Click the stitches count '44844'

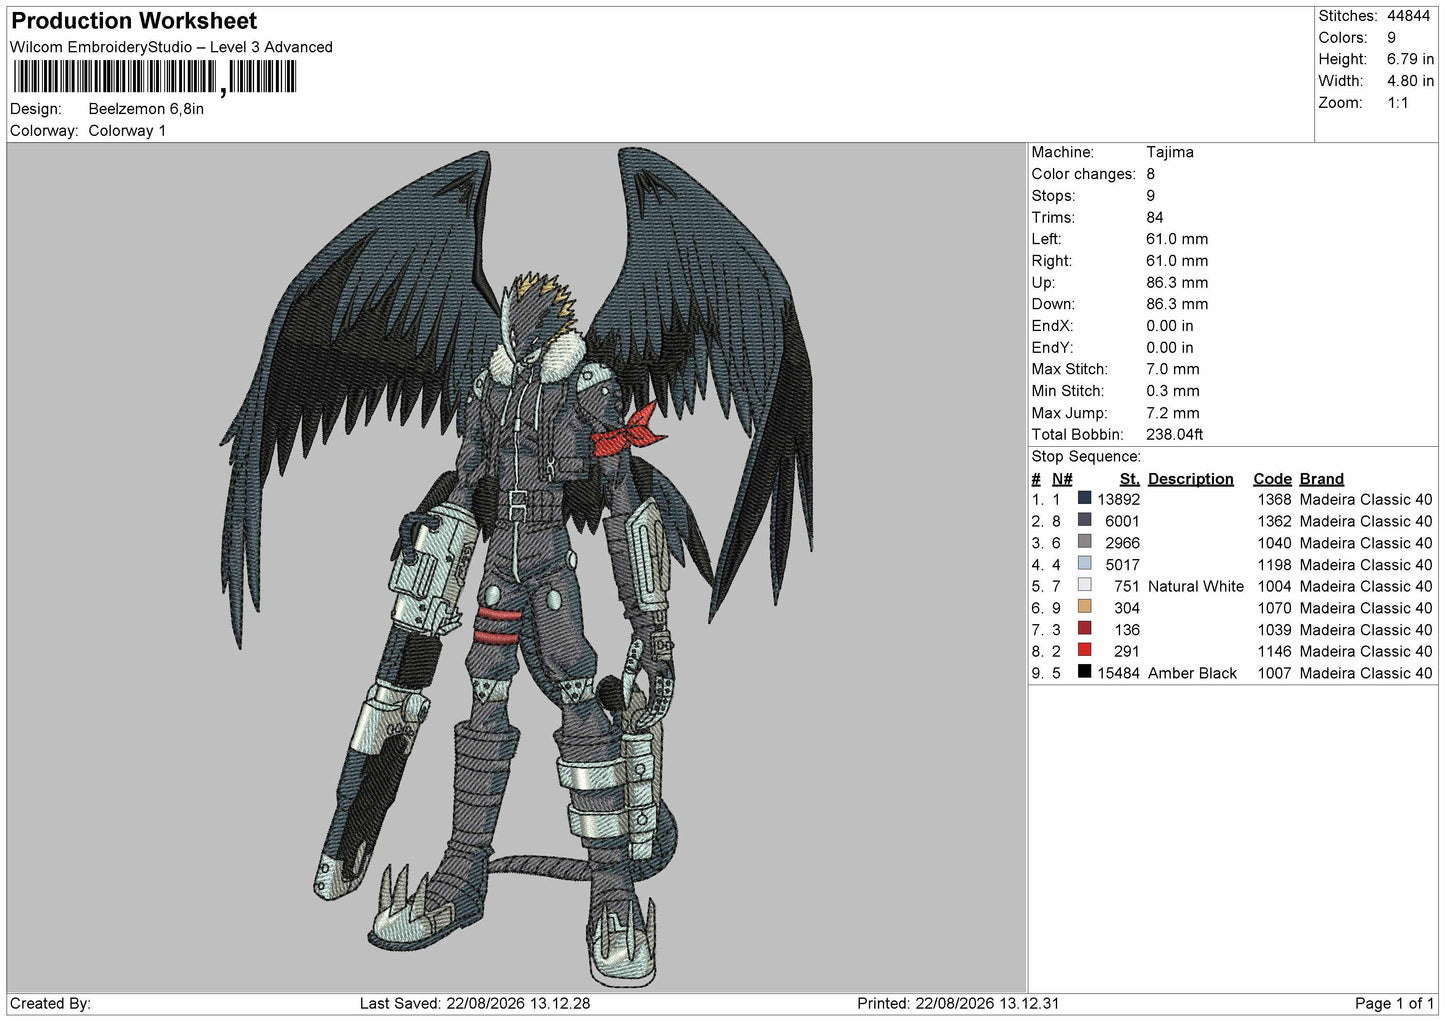coord(1408,16)
